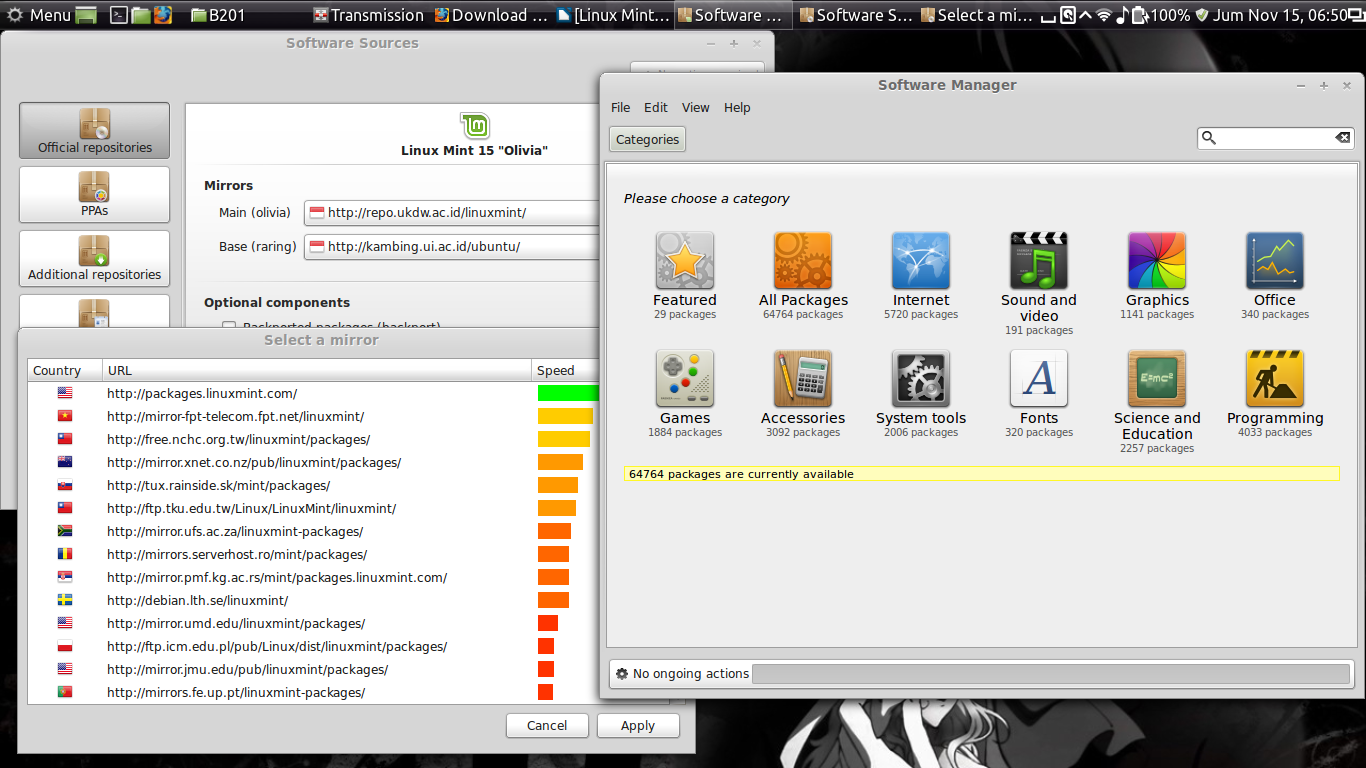The width and height of the screenshot is (1366, 768).
Task: Click Apply in Select a mirror dialog
Action: (638, 726)
